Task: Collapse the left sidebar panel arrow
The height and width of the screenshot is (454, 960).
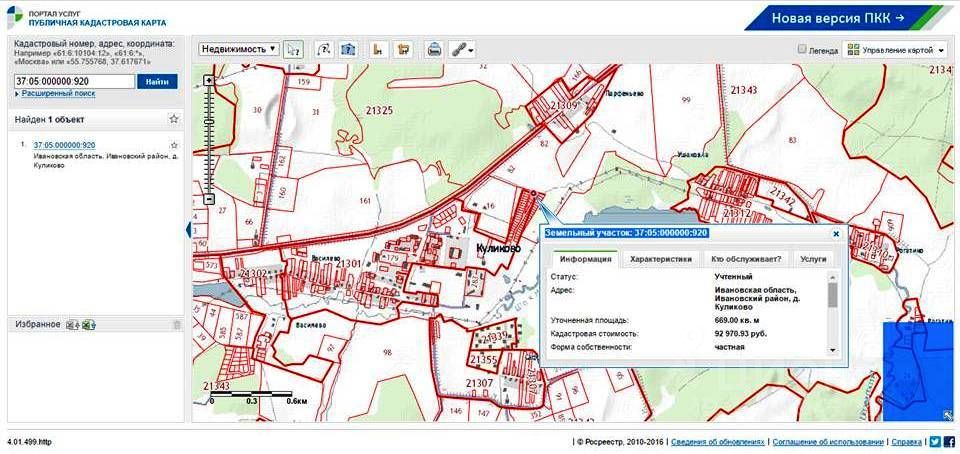Action: [x=189, y=230]
